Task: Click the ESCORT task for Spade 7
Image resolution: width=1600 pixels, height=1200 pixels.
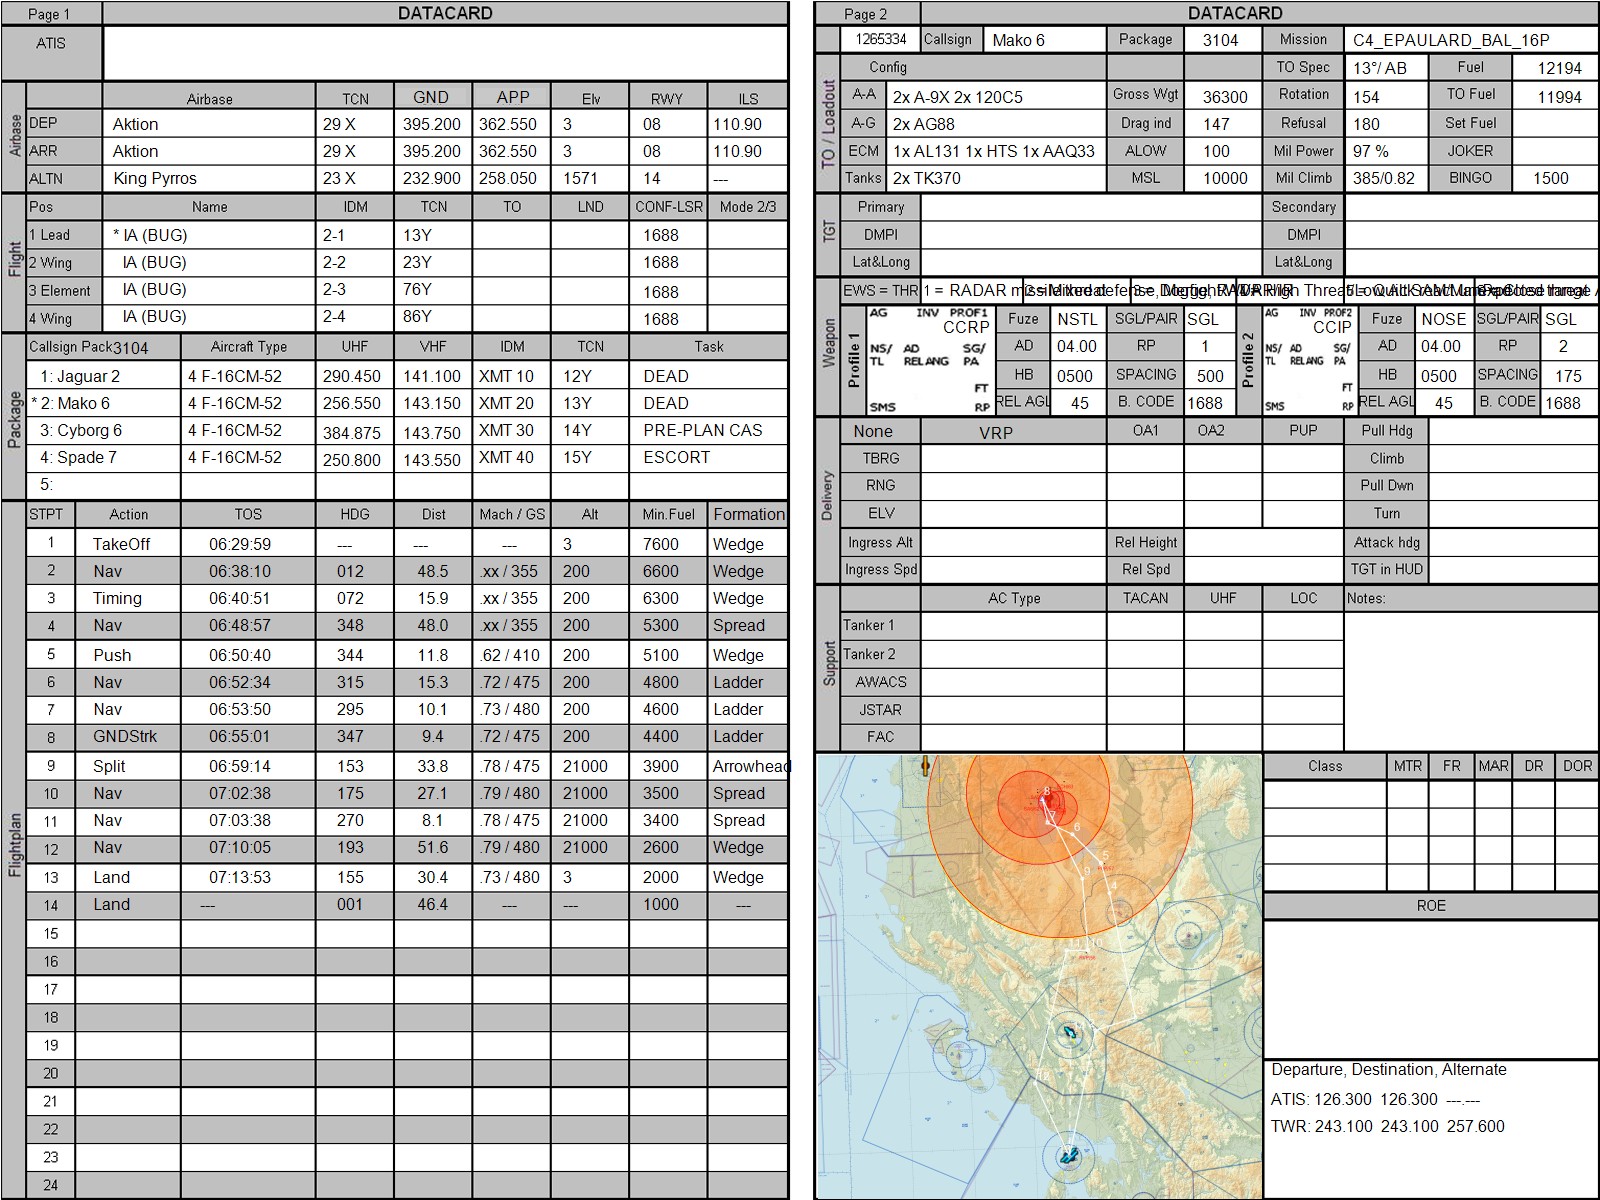Action: 676,458
